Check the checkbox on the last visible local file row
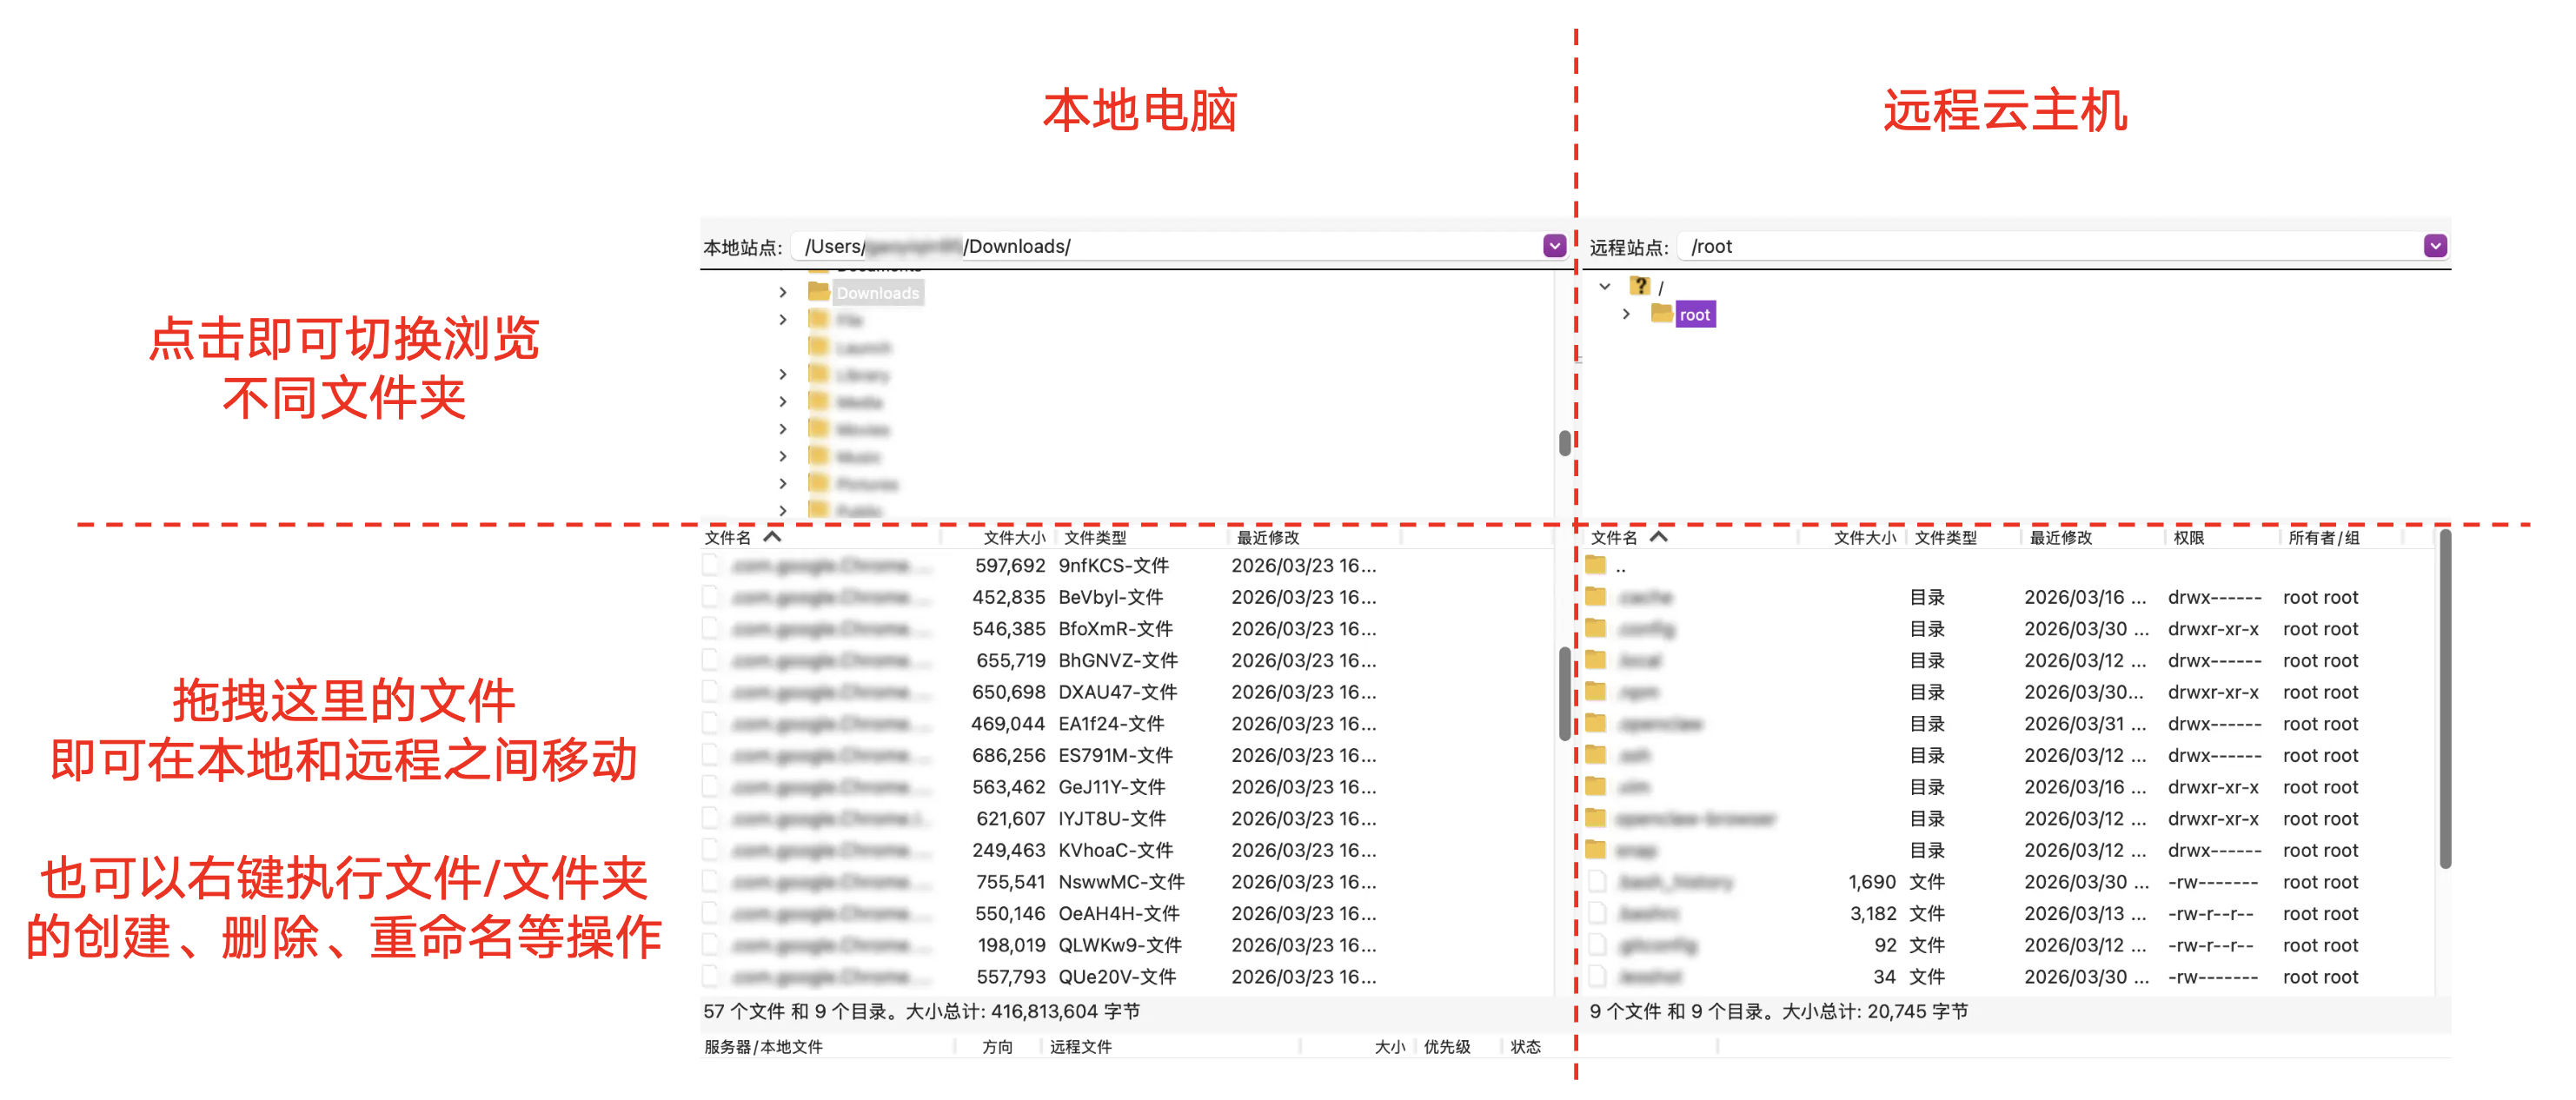The width and height of the screenshot is (2576, 1100). click(710, 977)
